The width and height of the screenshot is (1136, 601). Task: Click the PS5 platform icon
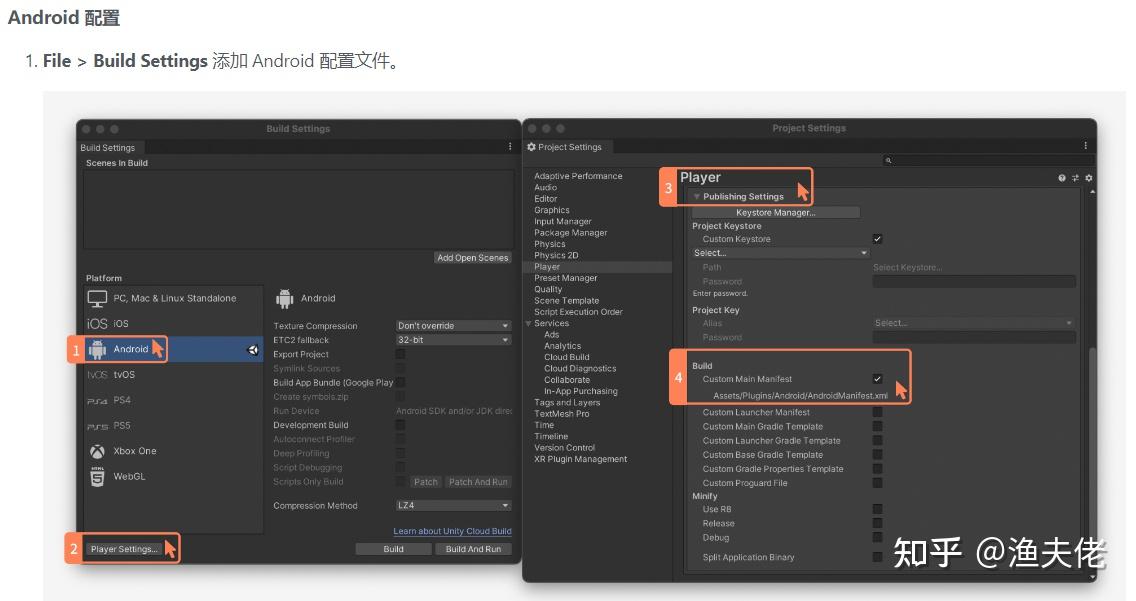(x=97, y=425)
